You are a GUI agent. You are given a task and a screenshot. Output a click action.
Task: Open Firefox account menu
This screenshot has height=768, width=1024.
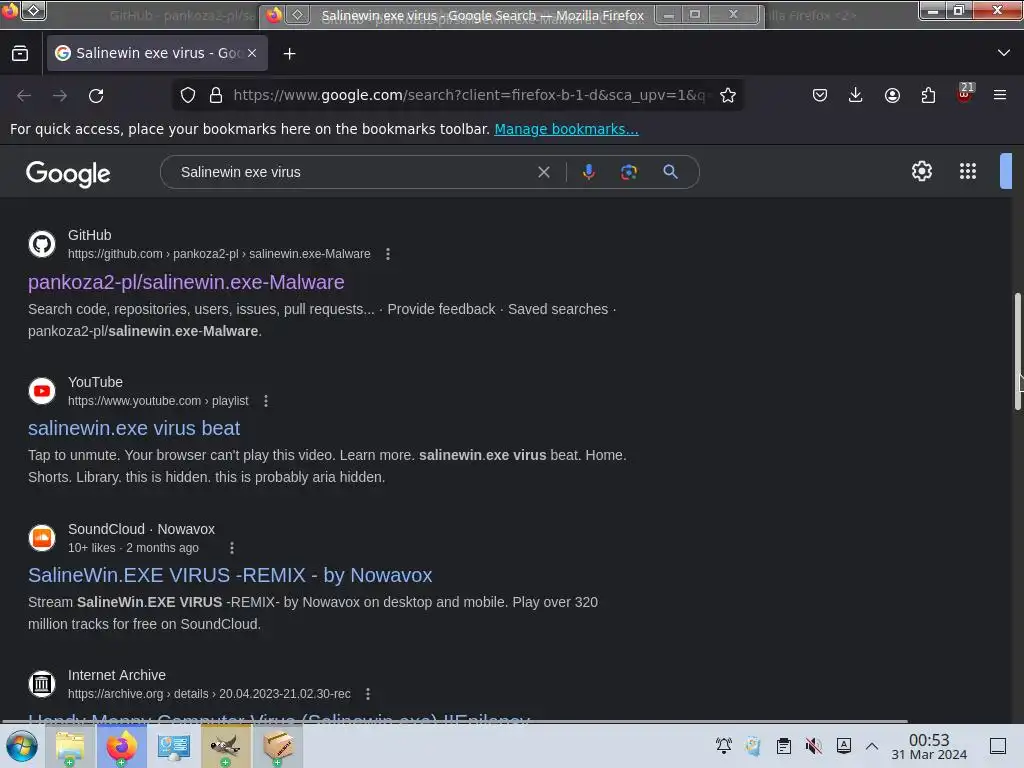click(892, 95)
